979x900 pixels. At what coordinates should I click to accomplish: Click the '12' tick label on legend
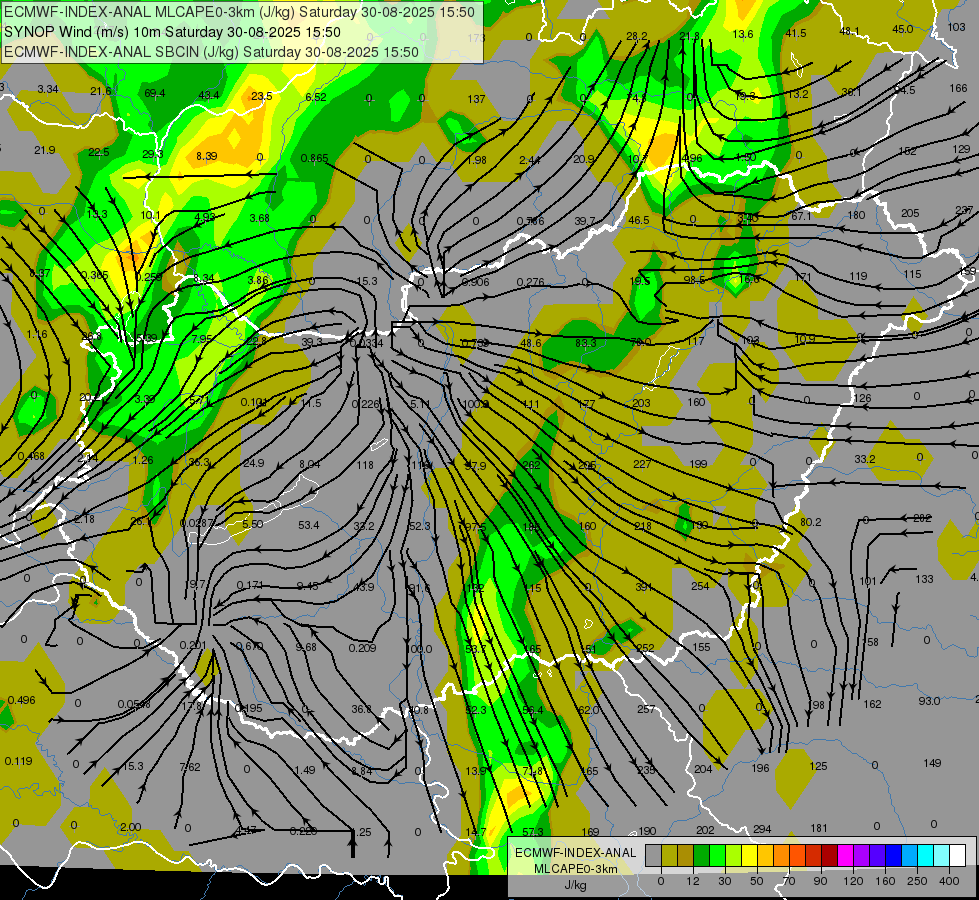tap(692, 881)
